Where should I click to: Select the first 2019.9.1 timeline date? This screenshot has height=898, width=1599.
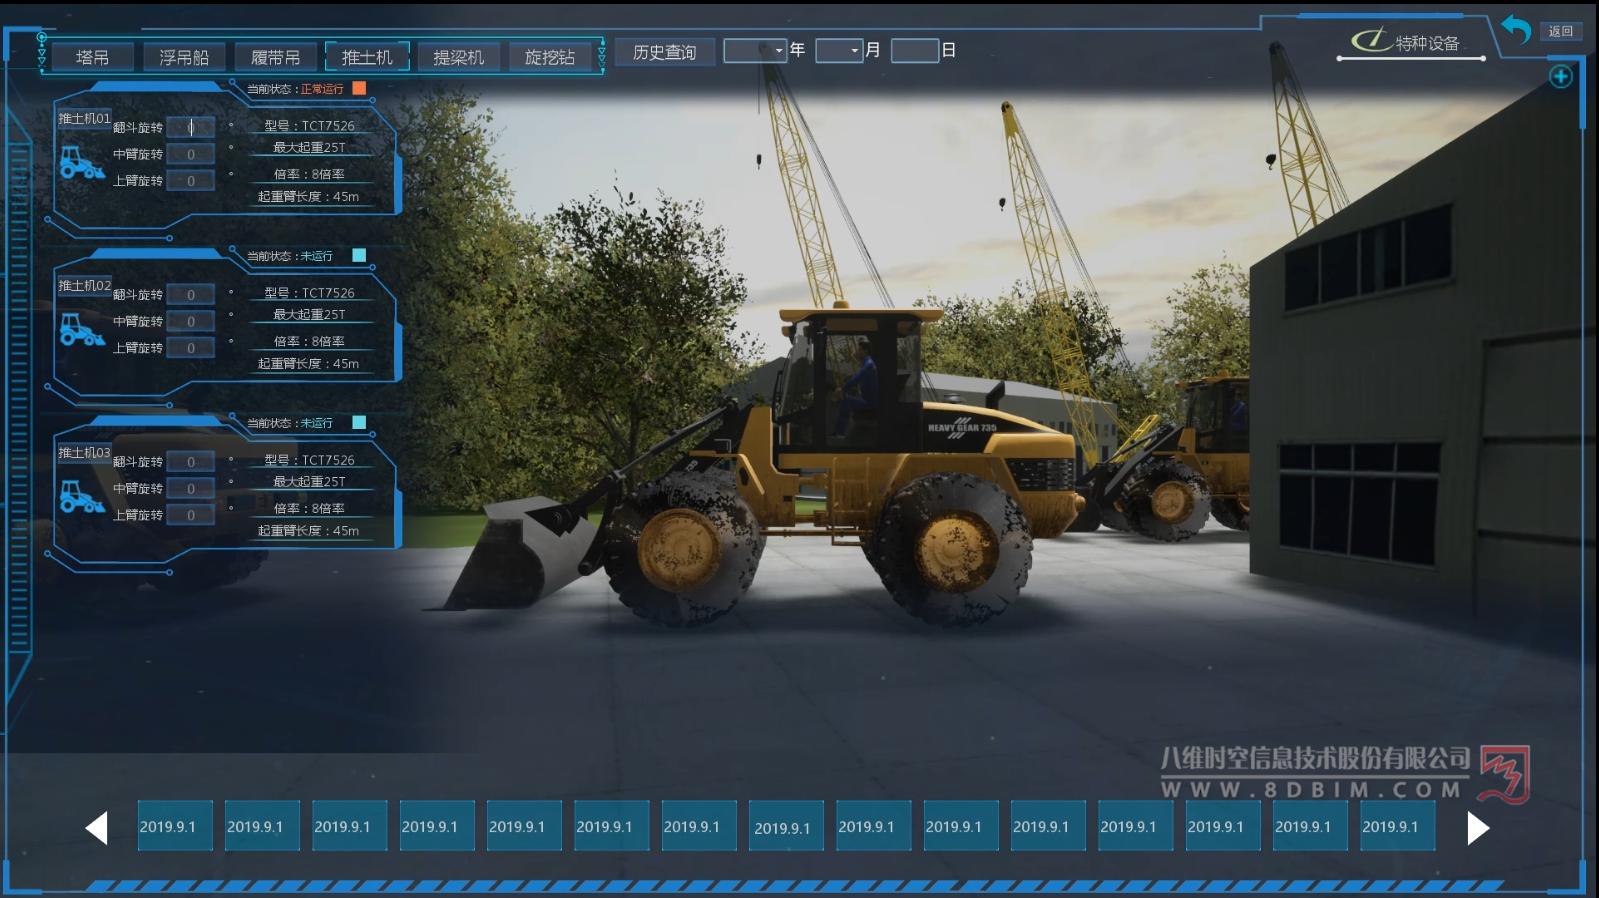tap(168, 826)
